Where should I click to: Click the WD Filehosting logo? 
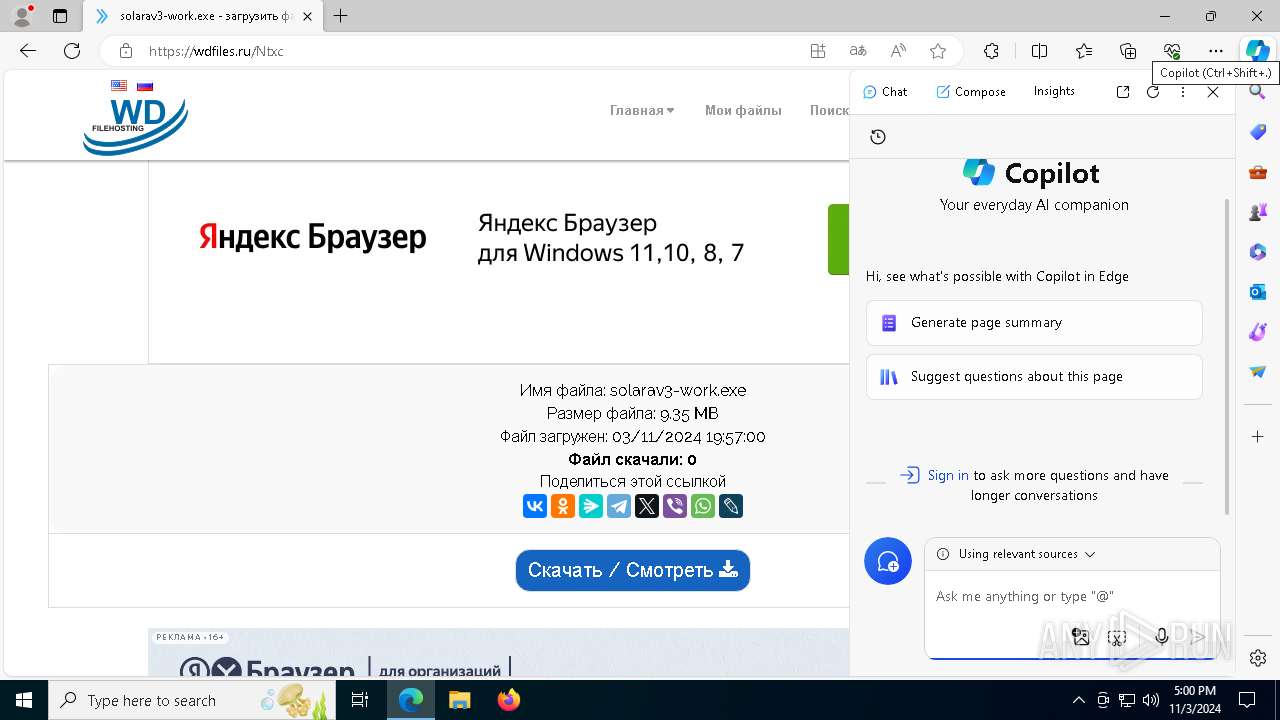pyautogui.click(x=136, y=125)
